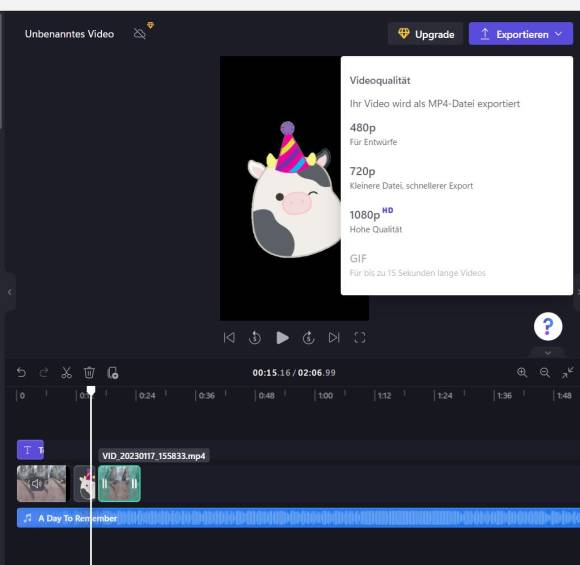This screenshot has height=565, width=580.
Task: Select the A Day To Remember audio track
Action: (x=298, y=518)
